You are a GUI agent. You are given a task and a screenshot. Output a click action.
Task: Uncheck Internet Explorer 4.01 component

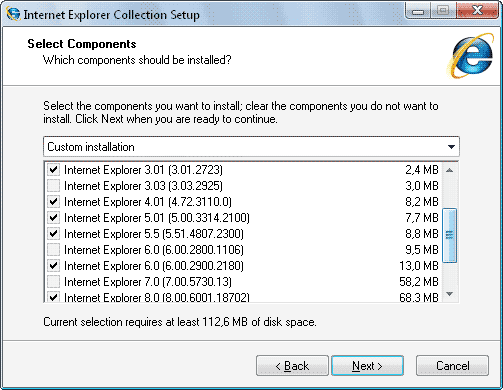[x=53, y=202]
